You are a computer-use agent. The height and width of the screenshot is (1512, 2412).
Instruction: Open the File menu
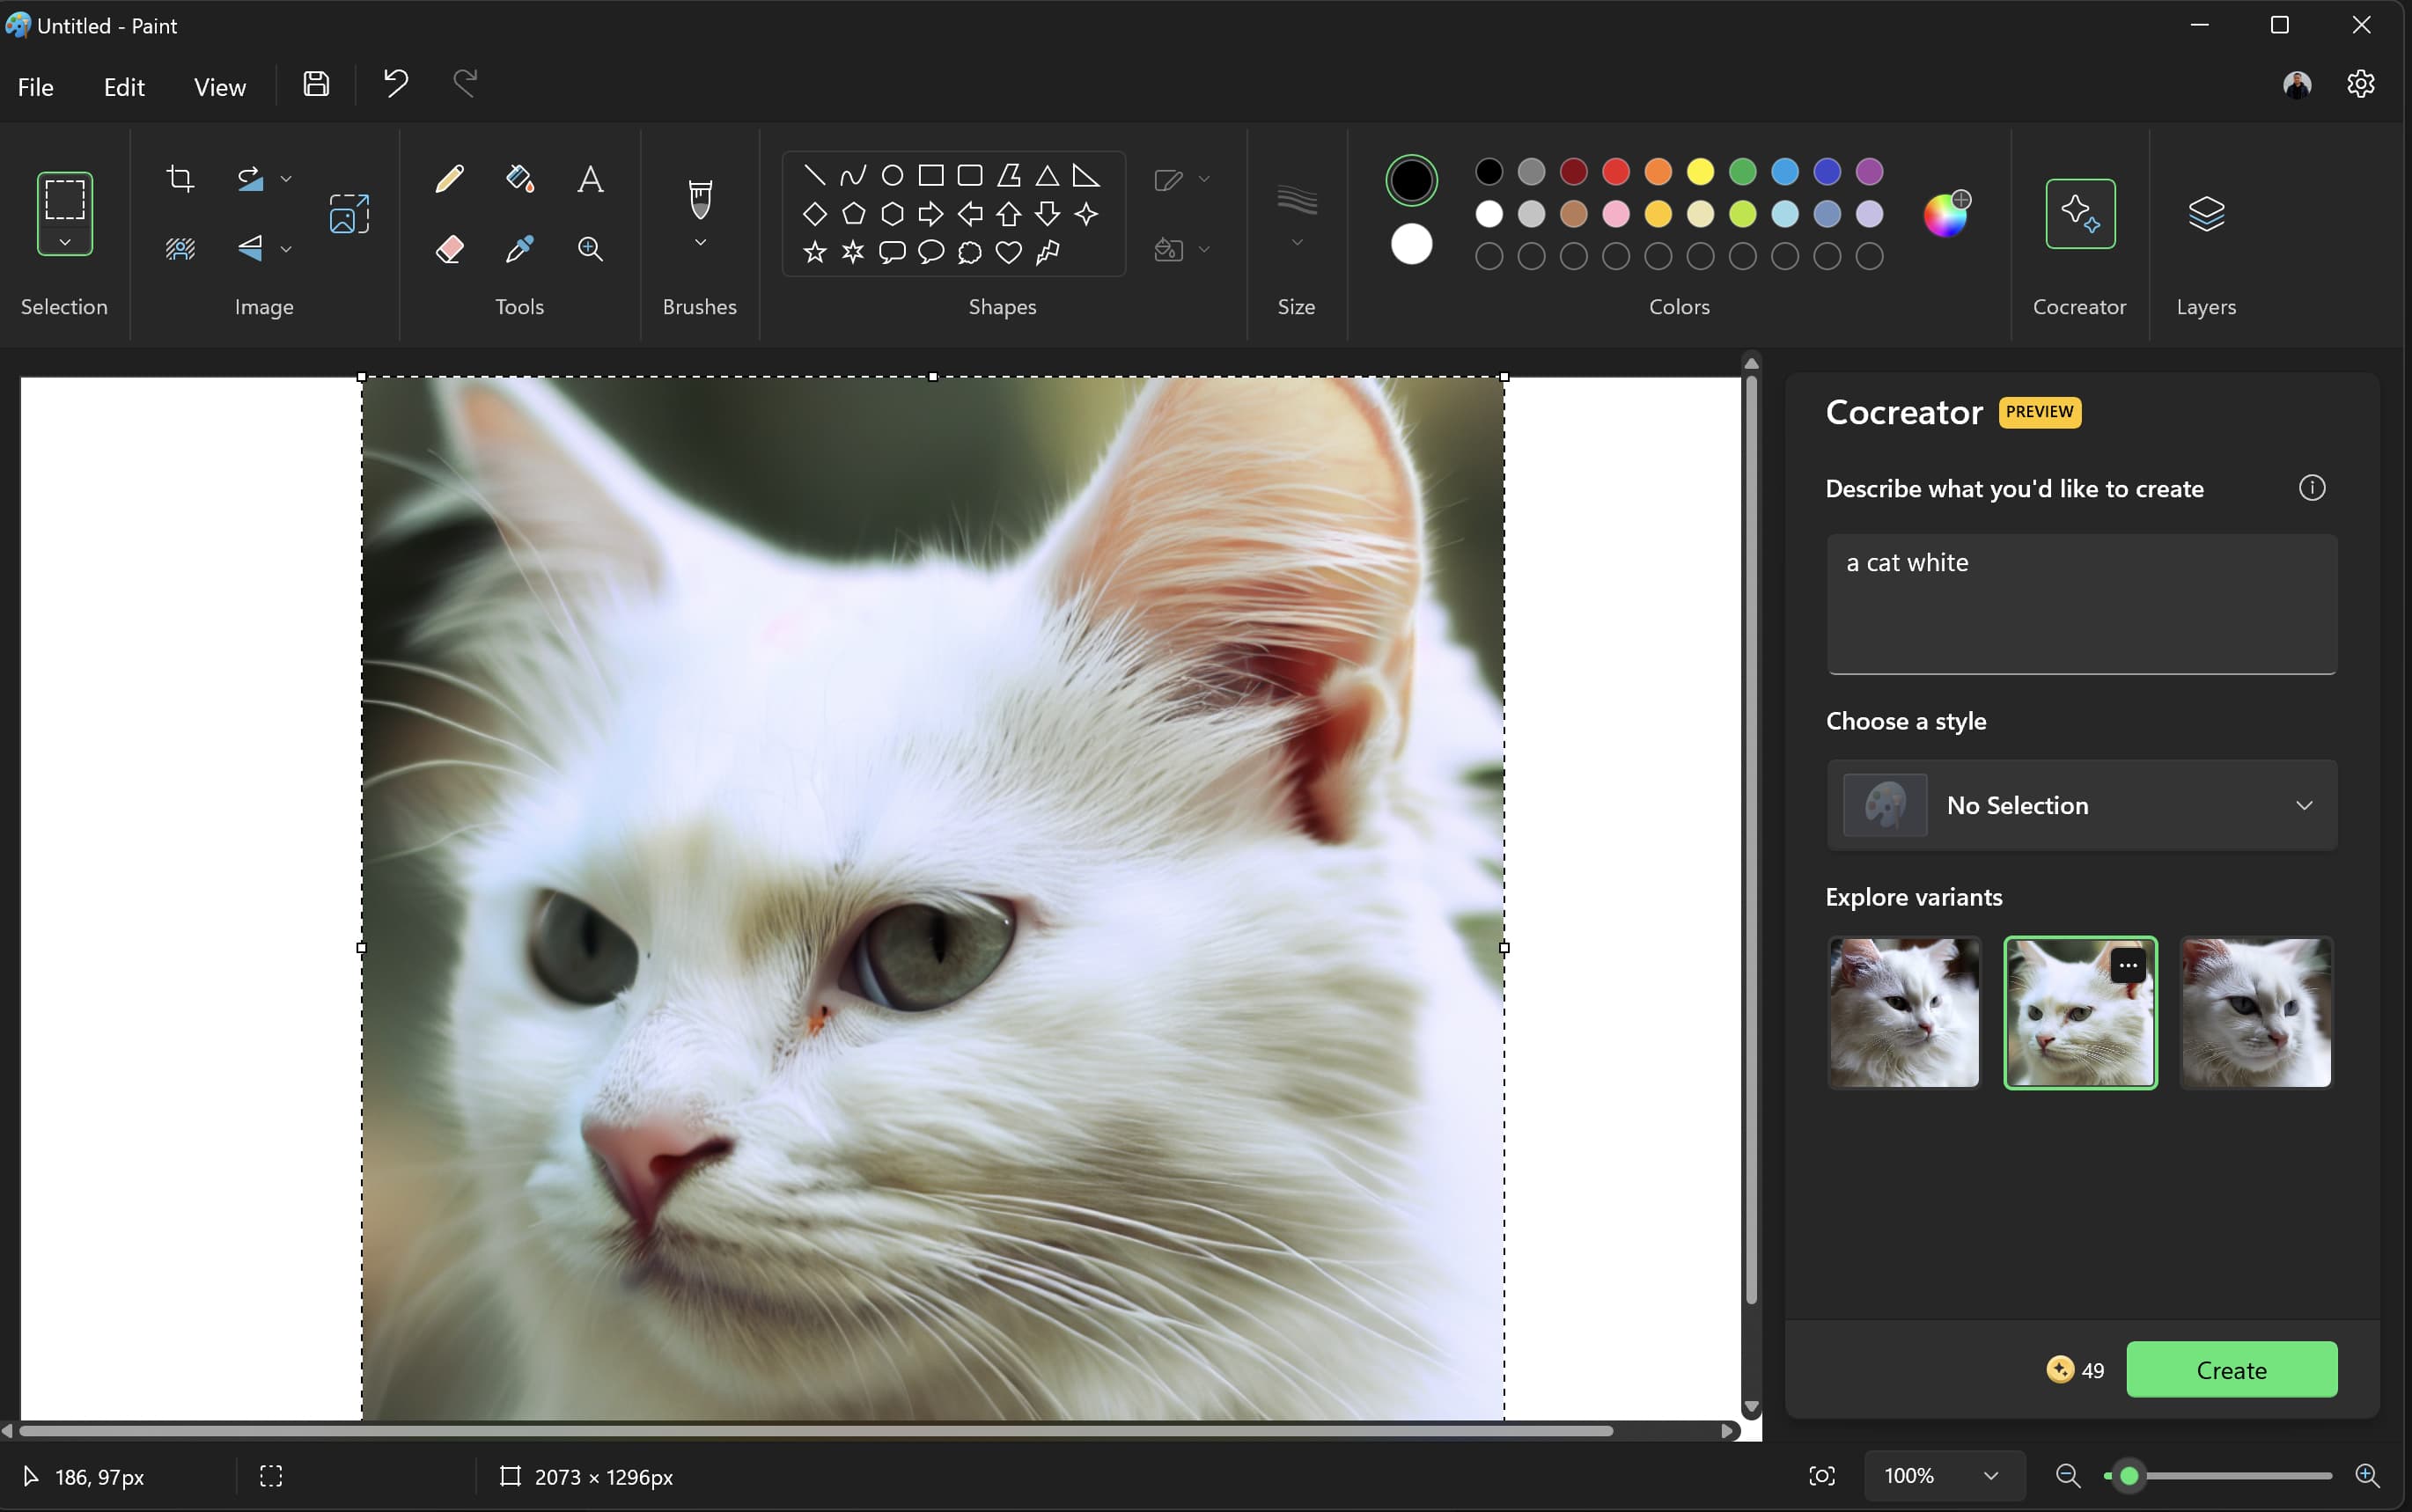click(x=35, y=87)
